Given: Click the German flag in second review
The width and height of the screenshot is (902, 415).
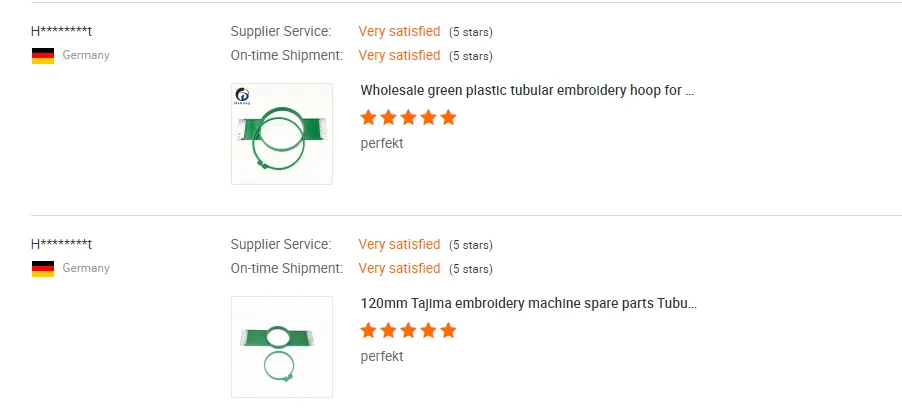Looking at the screenshot, I should [x=42, y=269].
